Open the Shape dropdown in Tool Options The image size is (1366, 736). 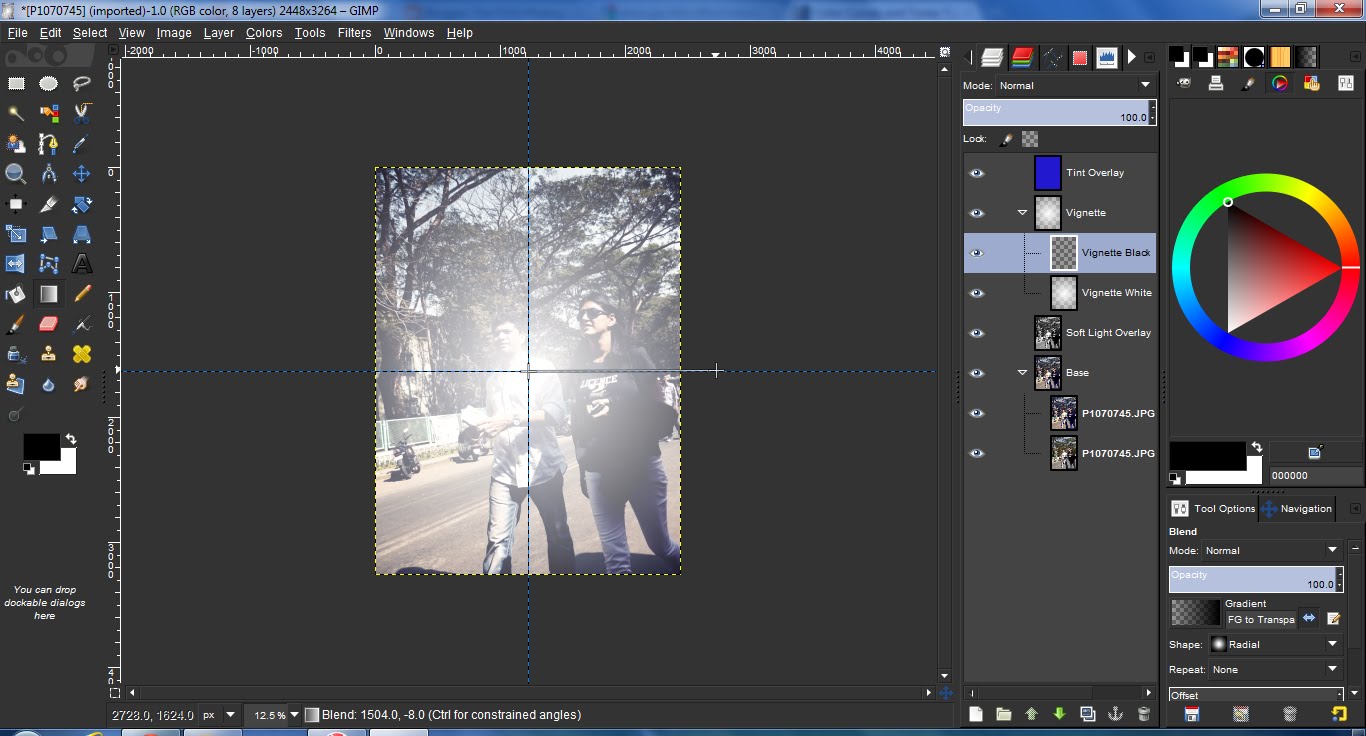click(x=1275, y=644)
